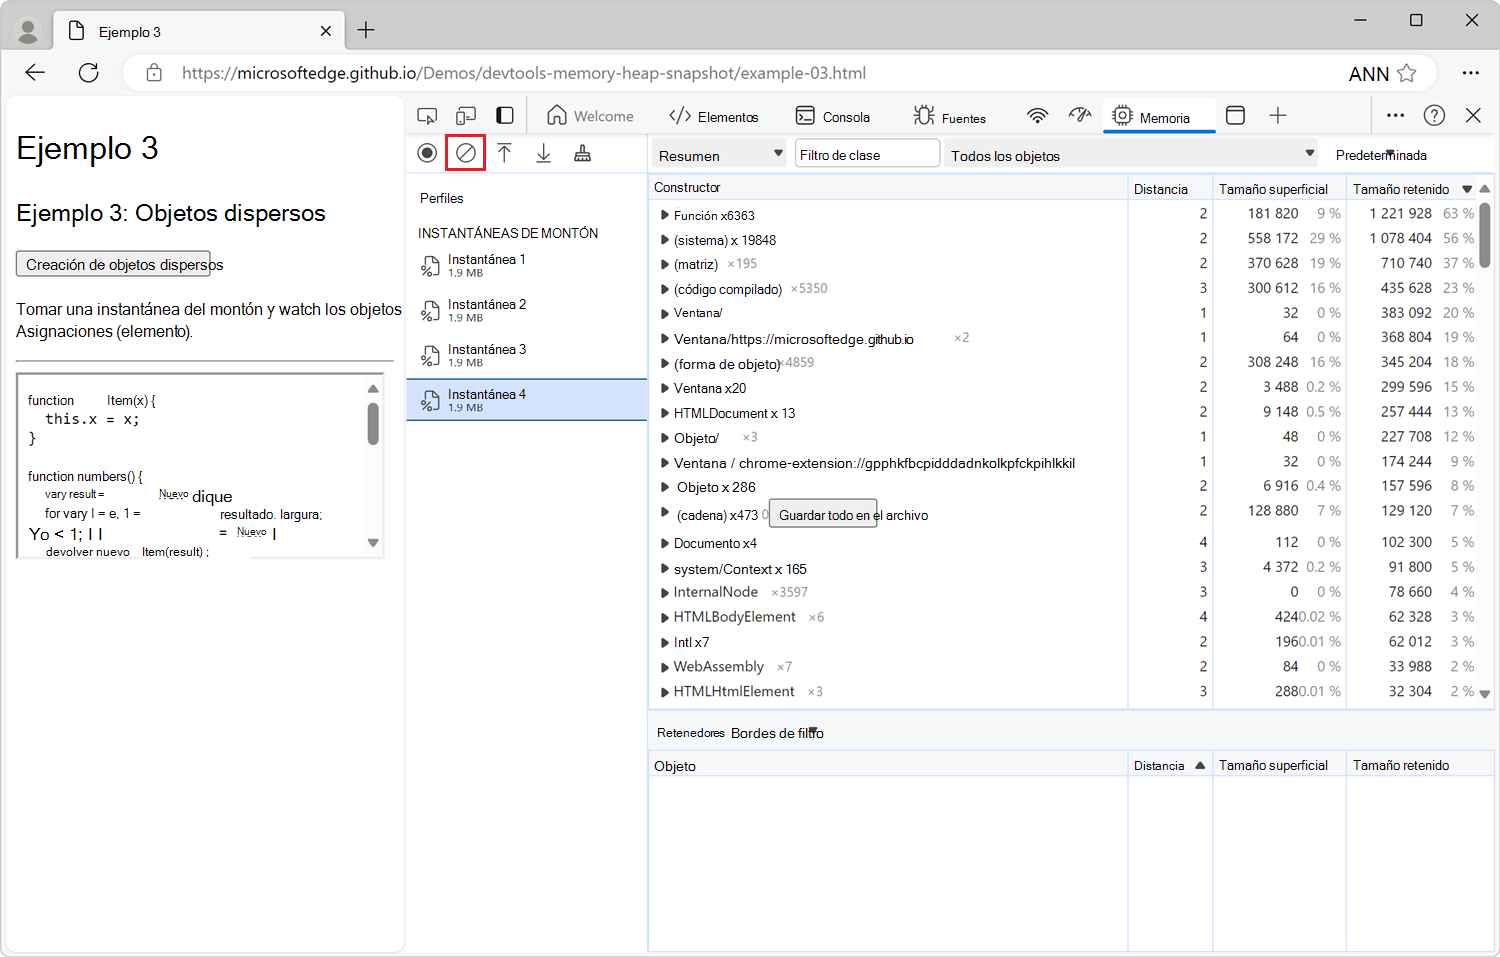Expand the InternalNode ×3597 row
Screen dimensions: 1500x957
(x=665, y=593)
